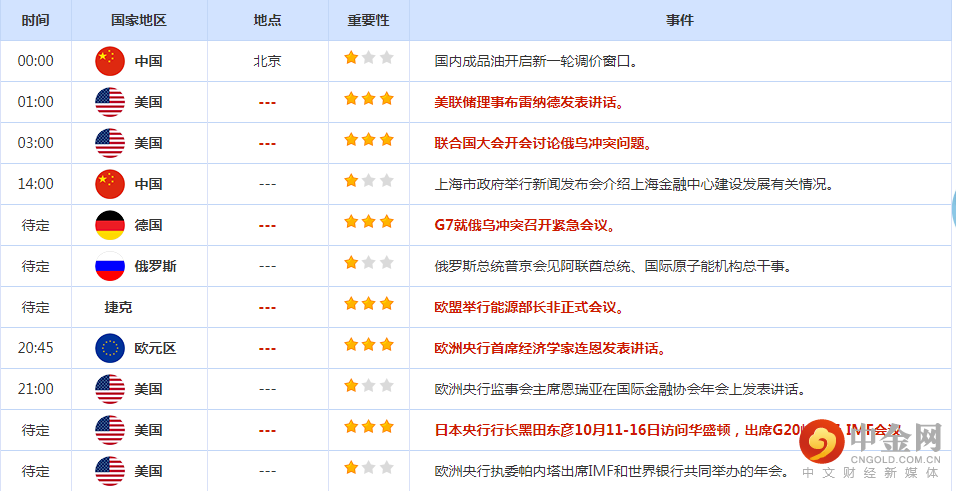956x491 pixels.
Task: Open the event 联合国大会开会讨论俄乌冲突问题
Action: pyautogui.click(x=543, y=143)
